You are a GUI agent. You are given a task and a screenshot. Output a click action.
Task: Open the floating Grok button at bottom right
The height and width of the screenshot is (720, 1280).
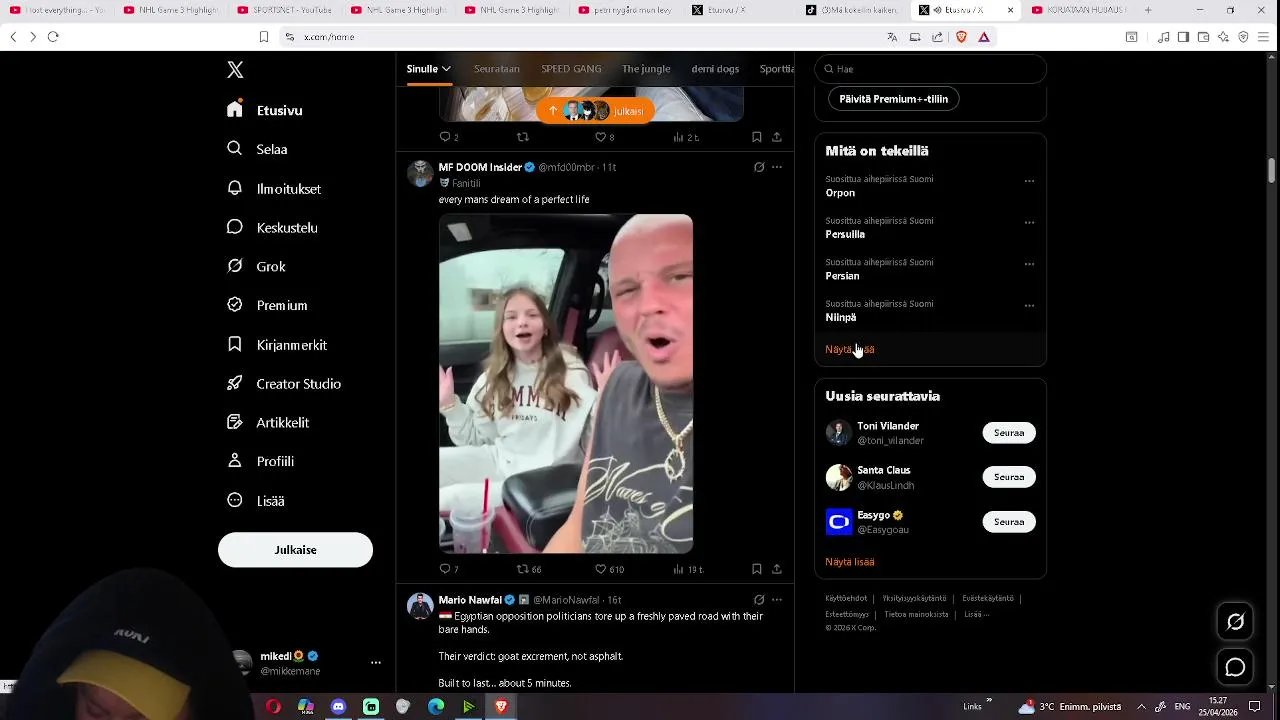1236,622
